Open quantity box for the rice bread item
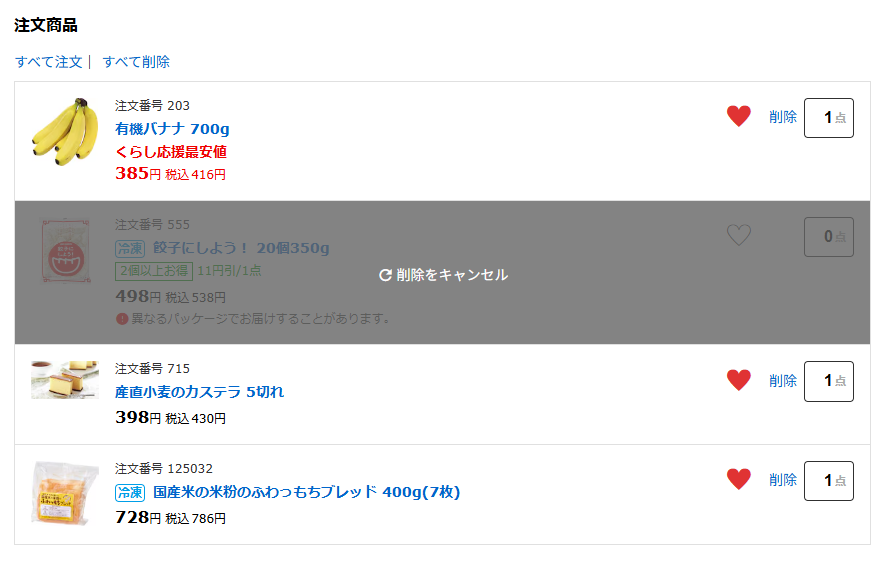 (828, 481)
